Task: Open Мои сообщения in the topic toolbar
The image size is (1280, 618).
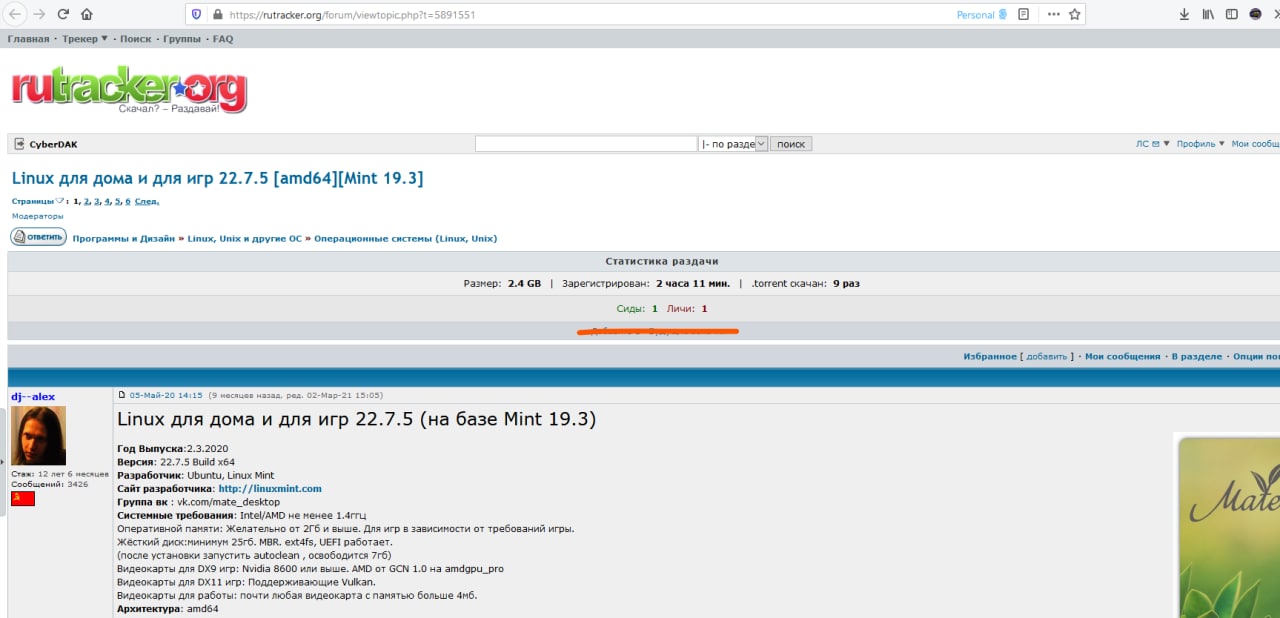Action: [x=1122, y=357]
